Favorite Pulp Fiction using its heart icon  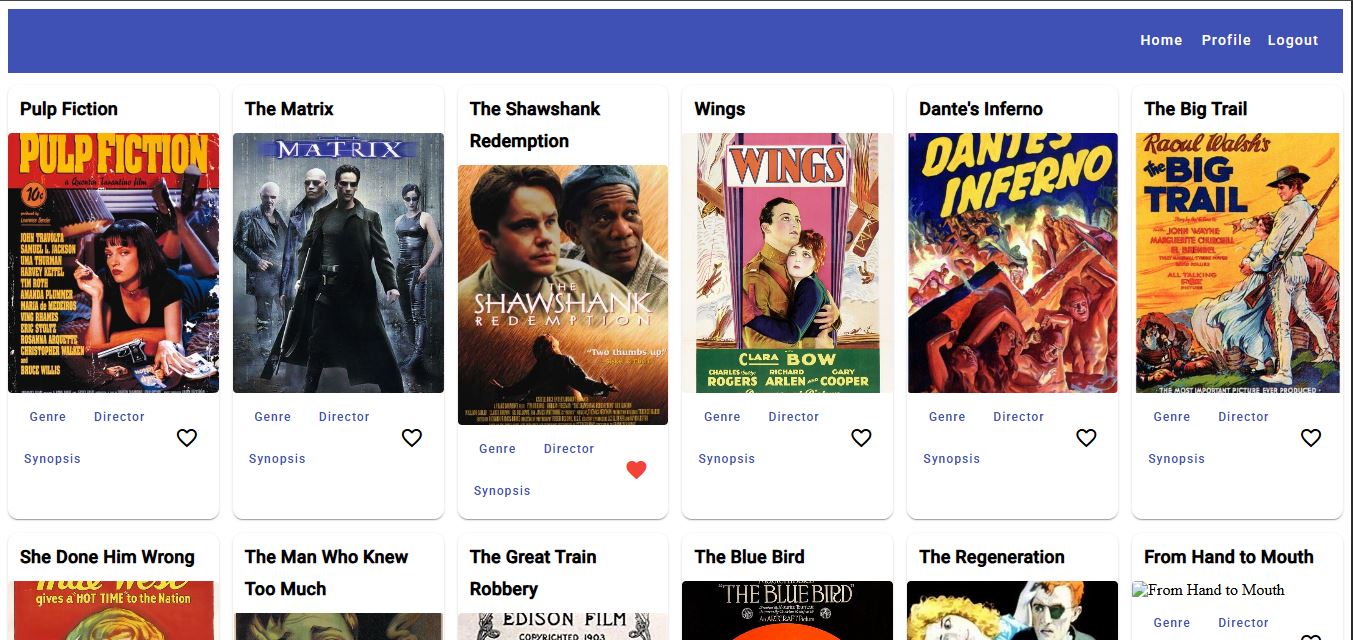pos(187,437)
